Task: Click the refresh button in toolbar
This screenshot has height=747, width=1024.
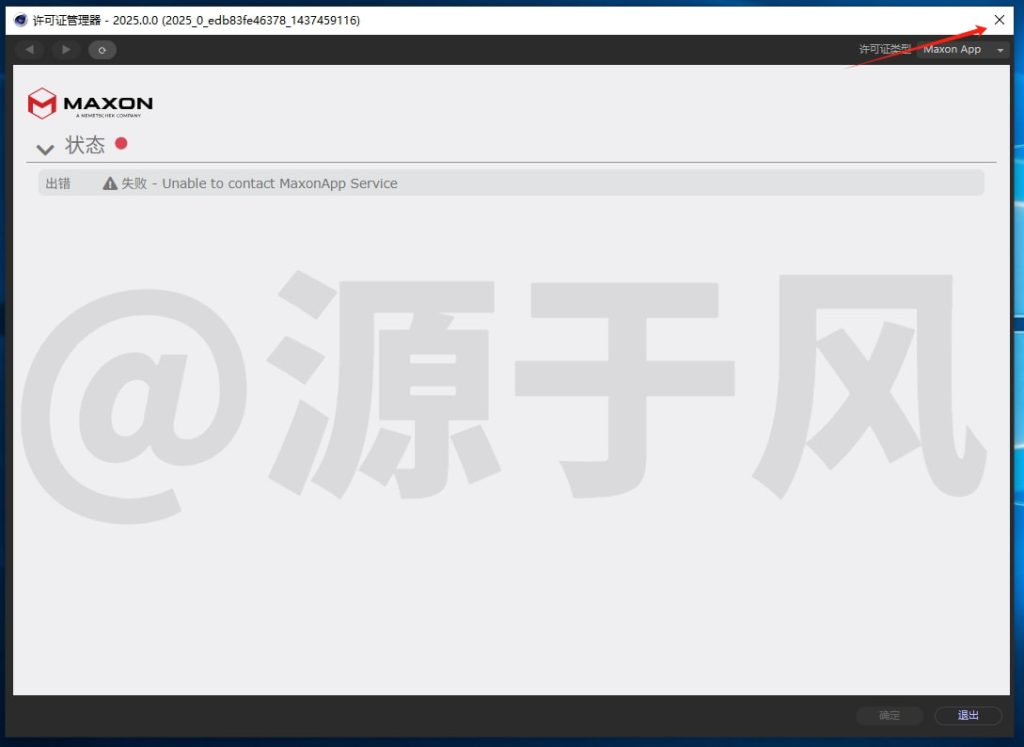Action: (102, 50)
